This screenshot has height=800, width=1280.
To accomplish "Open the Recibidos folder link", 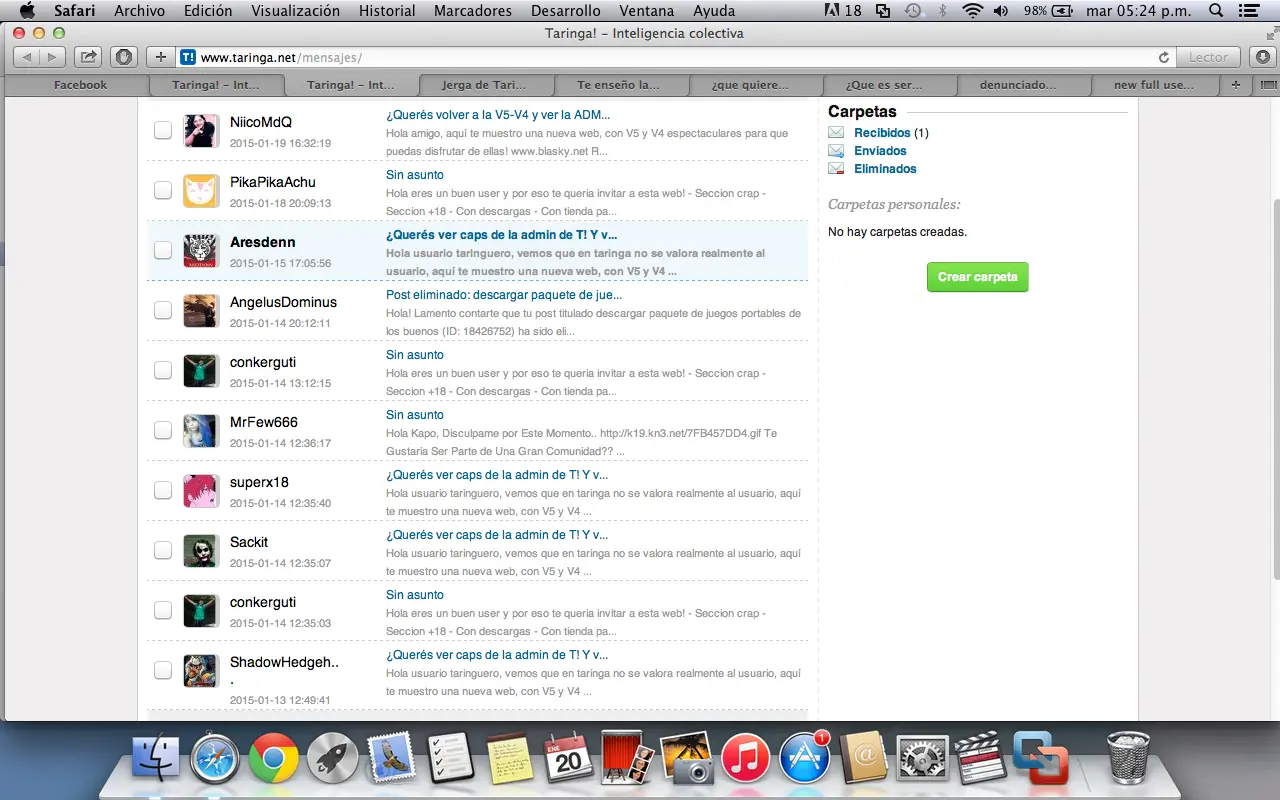I will 882,132.
